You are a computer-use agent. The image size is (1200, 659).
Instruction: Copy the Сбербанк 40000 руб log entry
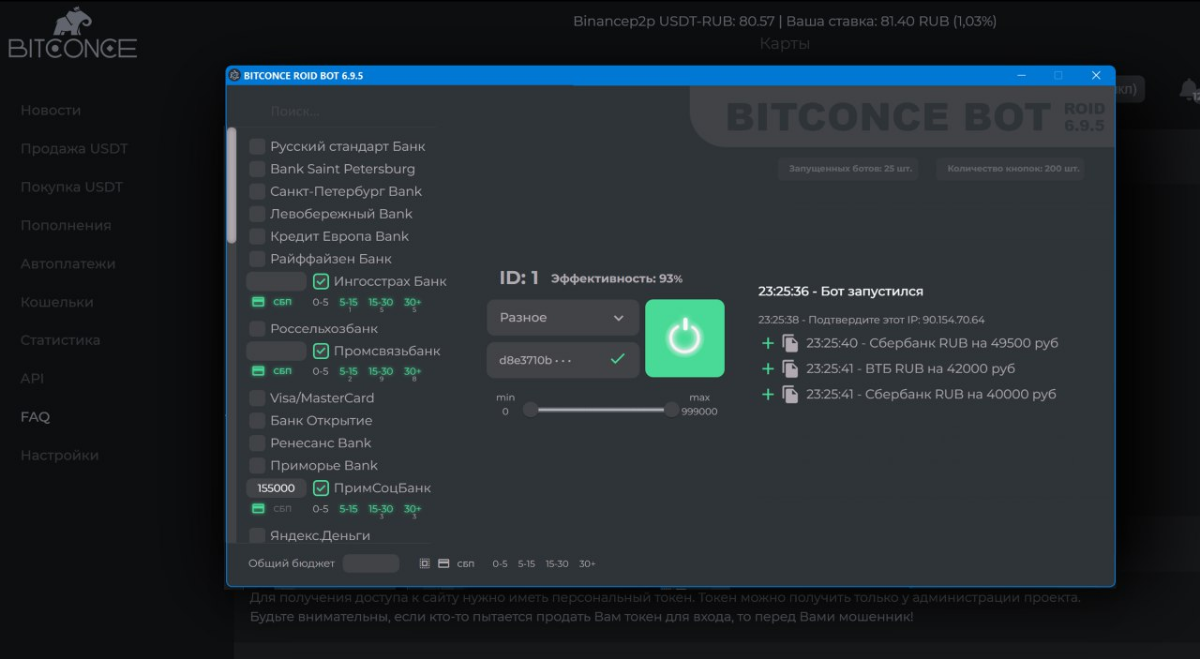[790, 394]
